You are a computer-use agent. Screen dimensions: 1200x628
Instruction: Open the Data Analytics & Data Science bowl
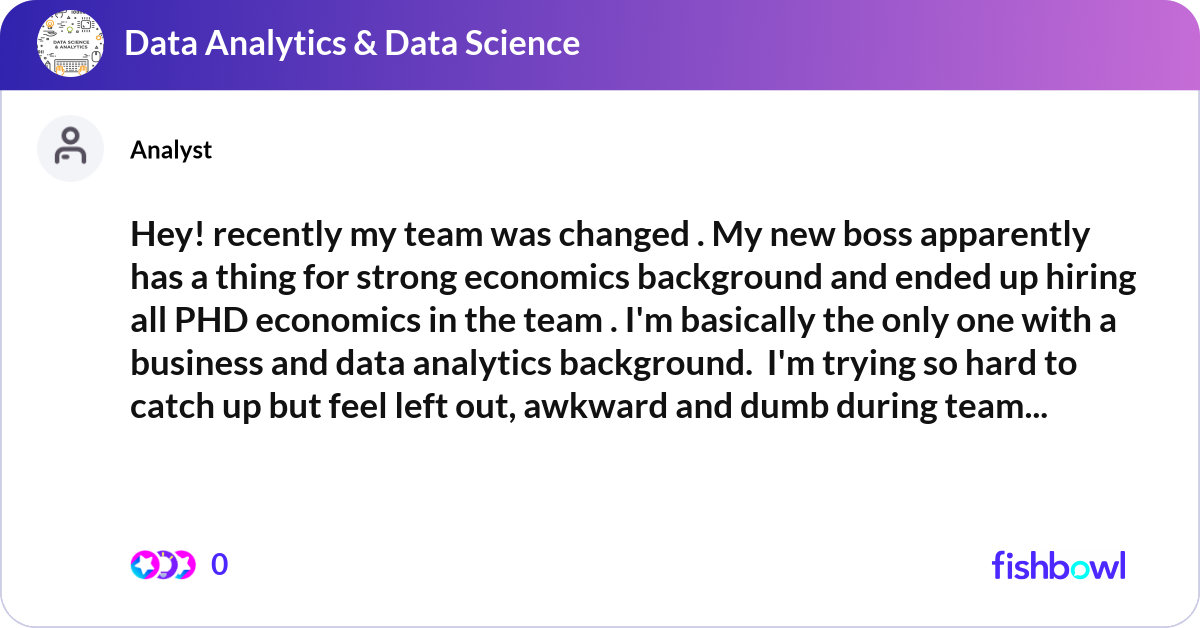352,43
